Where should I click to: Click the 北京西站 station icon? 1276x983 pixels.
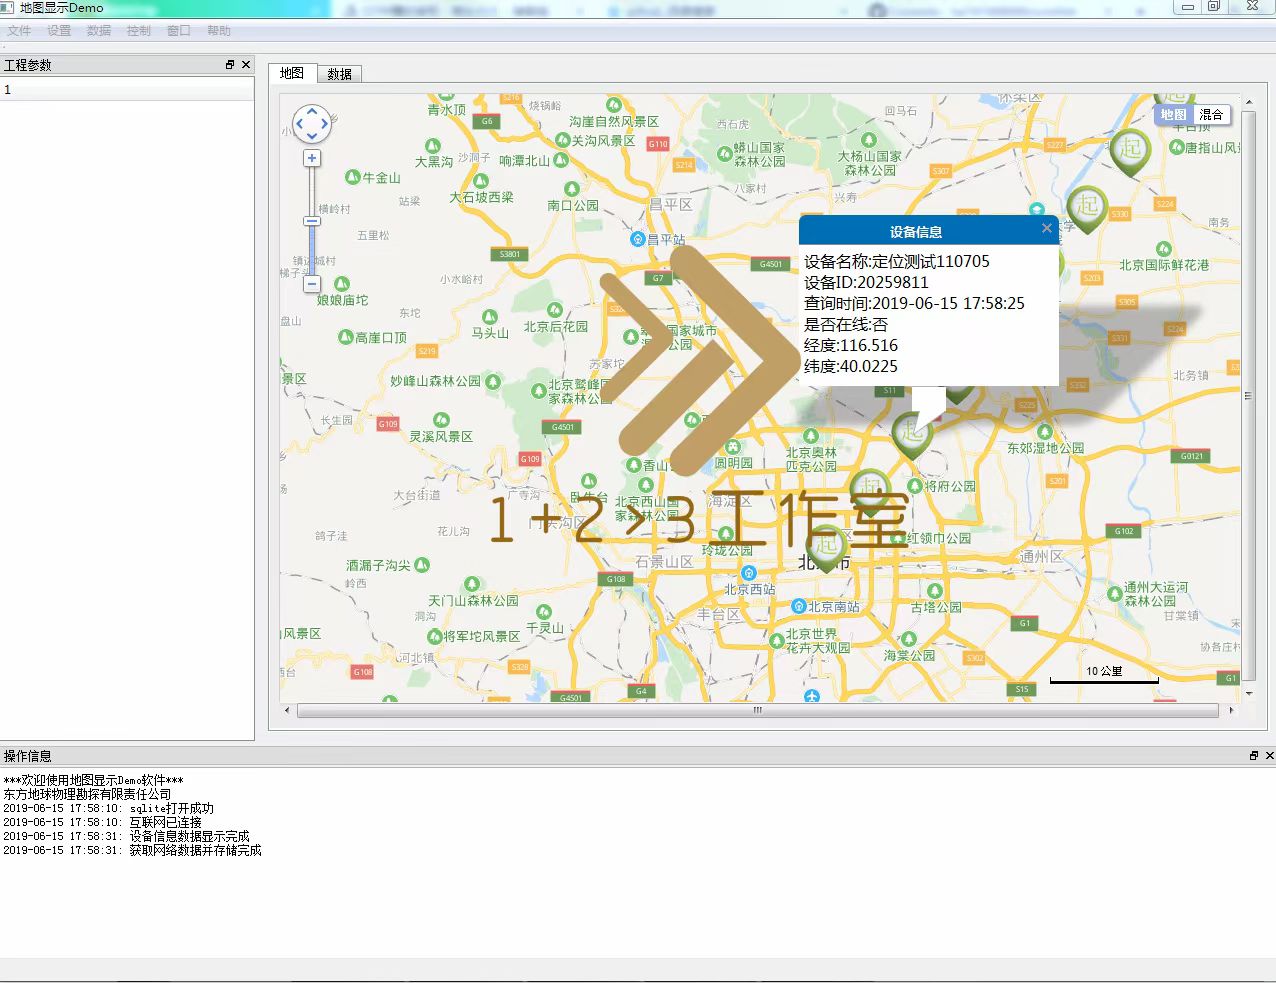(x=748, y=574)
